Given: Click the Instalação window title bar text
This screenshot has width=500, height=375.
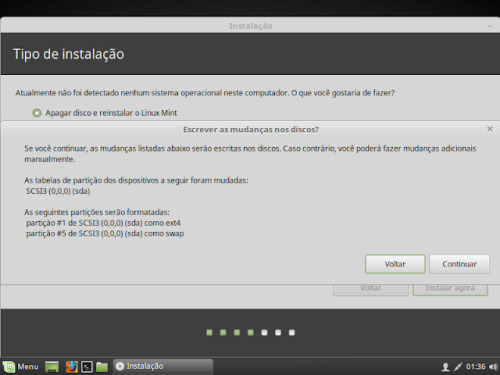Looking at the screenshot, I should tap(251, 26).
